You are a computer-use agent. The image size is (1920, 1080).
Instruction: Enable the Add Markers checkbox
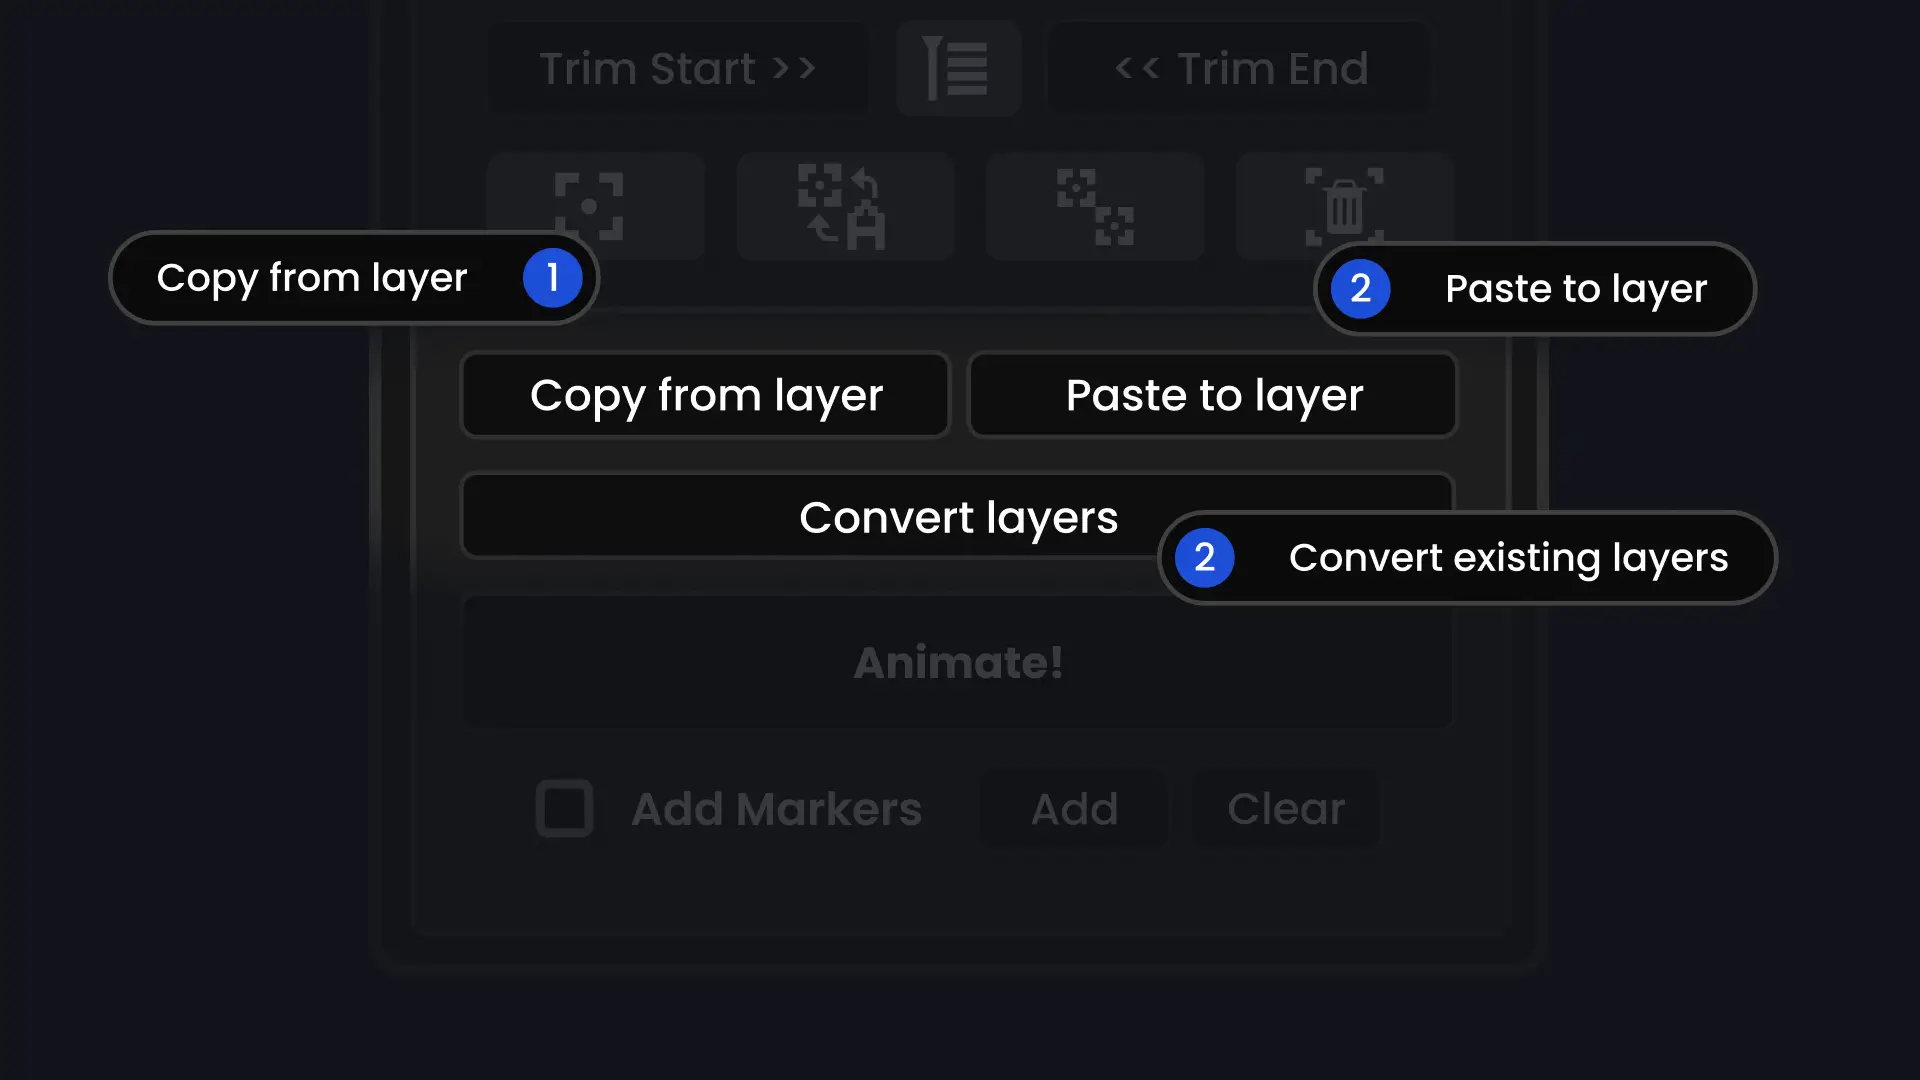point(564,809)
